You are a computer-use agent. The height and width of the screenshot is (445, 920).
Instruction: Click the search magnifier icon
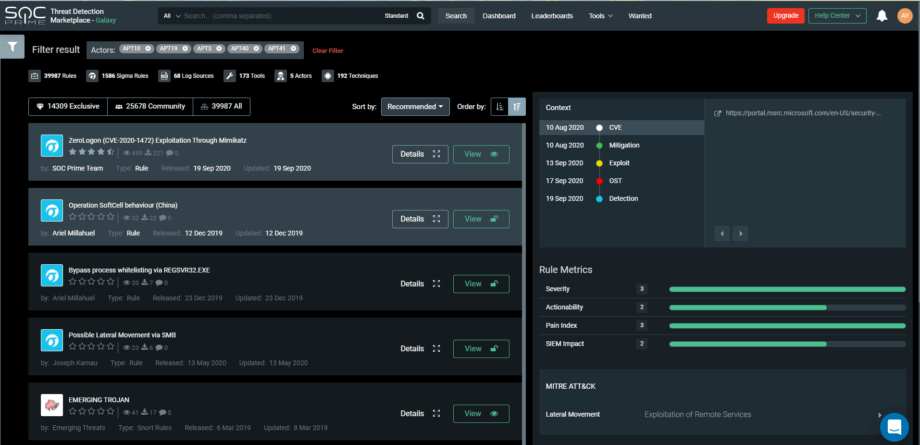(x=420, y=16)
